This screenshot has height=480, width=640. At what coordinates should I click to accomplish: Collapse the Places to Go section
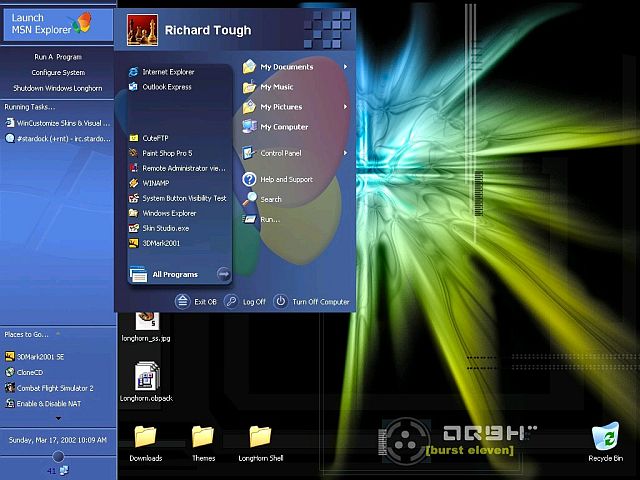[x=57, y=334]
